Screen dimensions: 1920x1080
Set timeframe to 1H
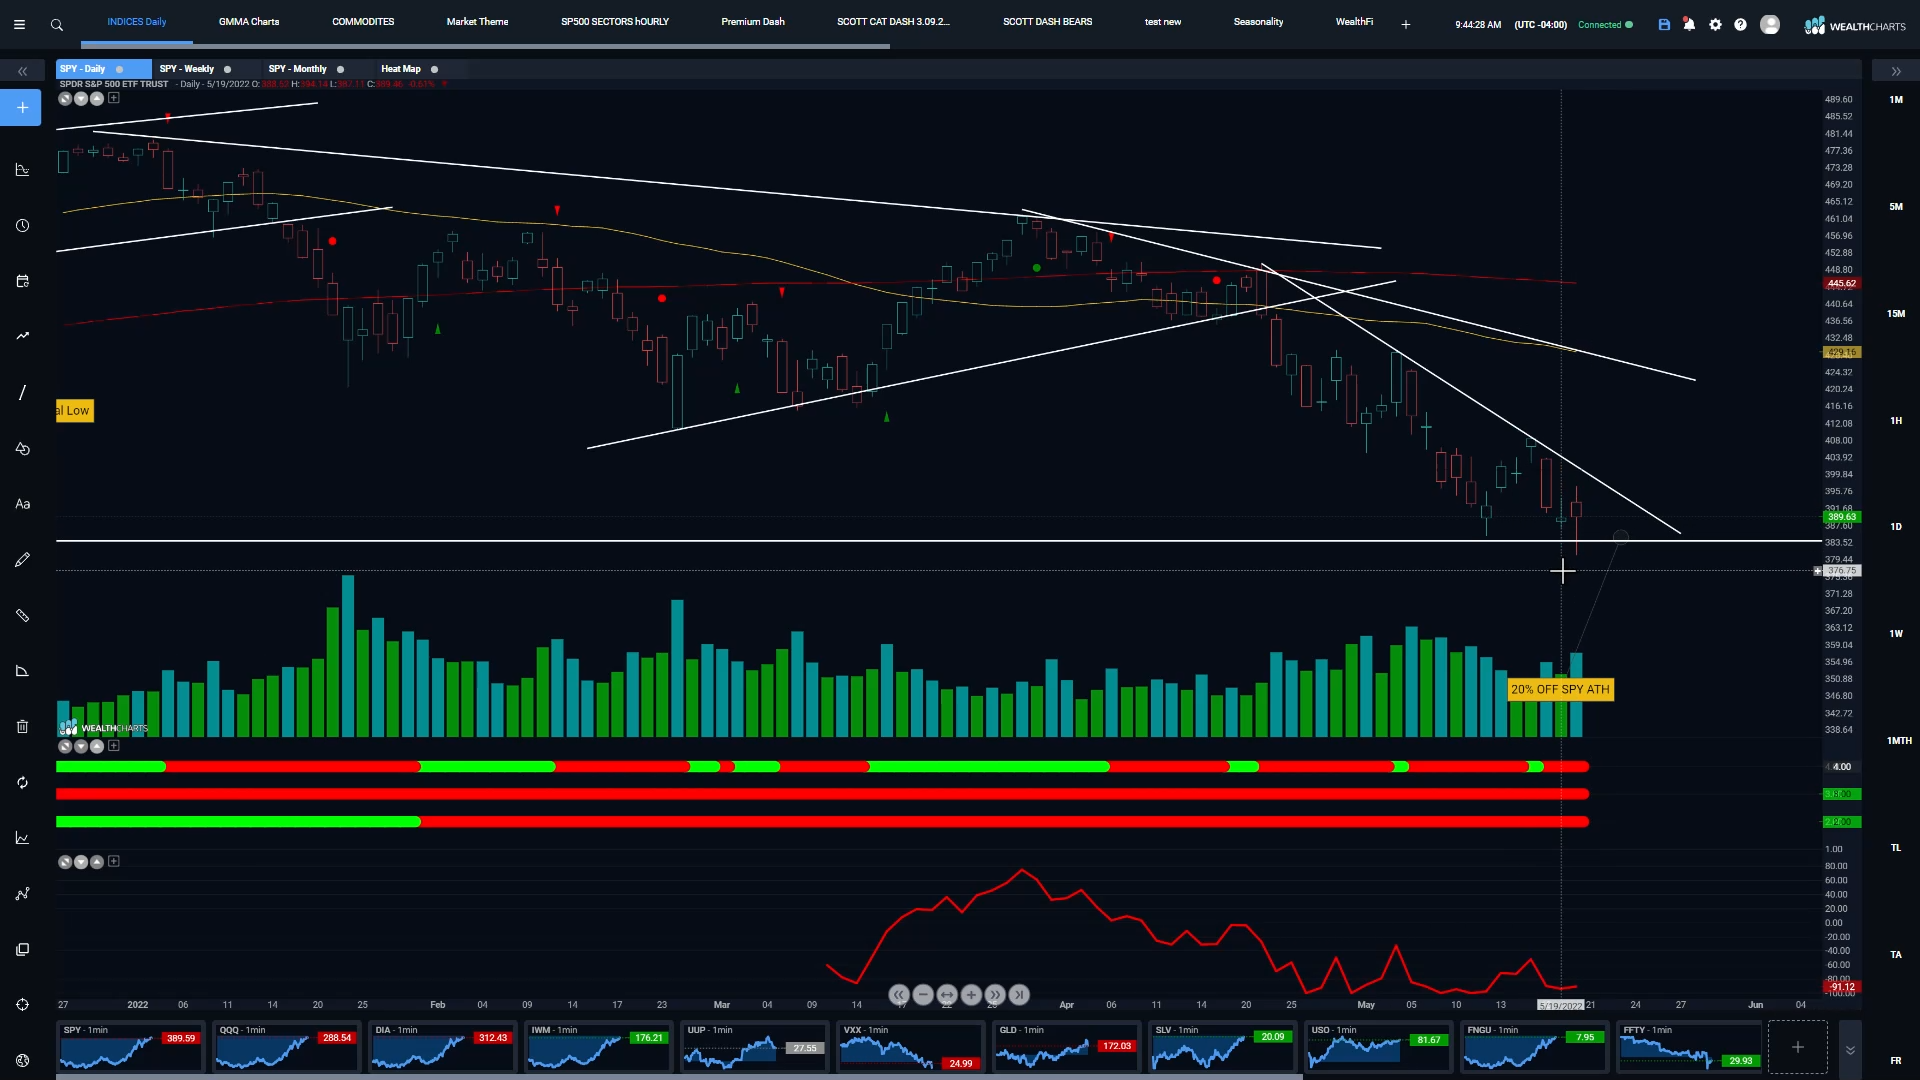click(x=1896, y=421)
